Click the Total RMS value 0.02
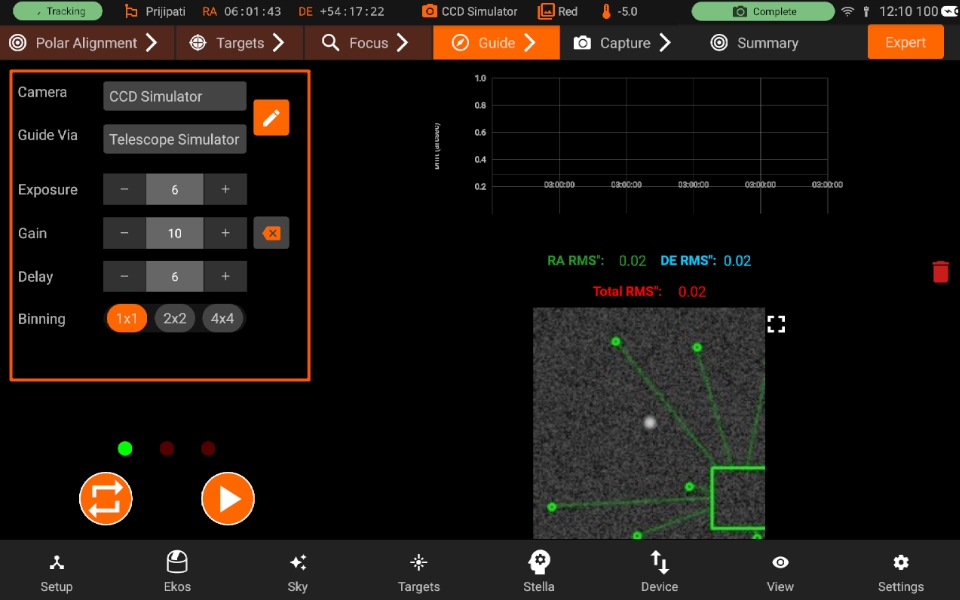 (692, 292)
